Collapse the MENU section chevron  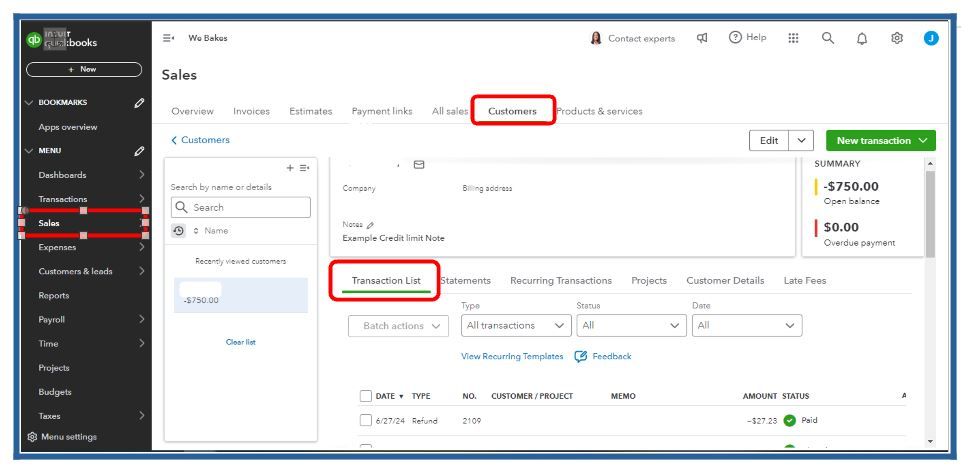coord(29,151)
